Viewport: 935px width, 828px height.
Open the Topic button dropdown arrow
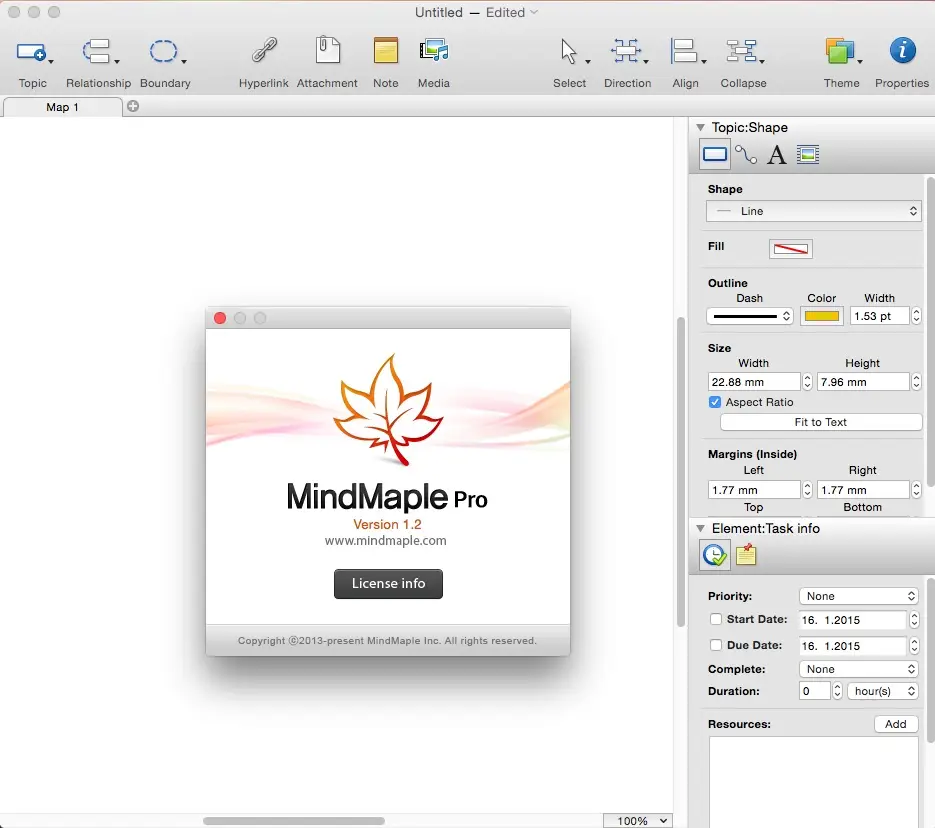[x=51, y=61]
